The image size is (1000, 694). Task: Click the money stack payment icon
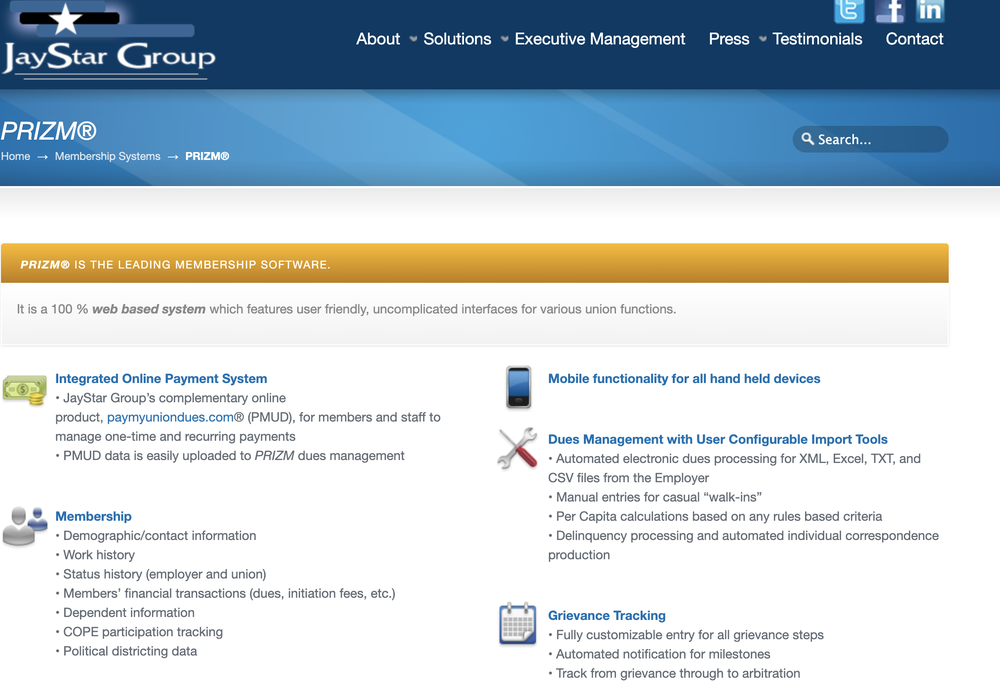24,390
